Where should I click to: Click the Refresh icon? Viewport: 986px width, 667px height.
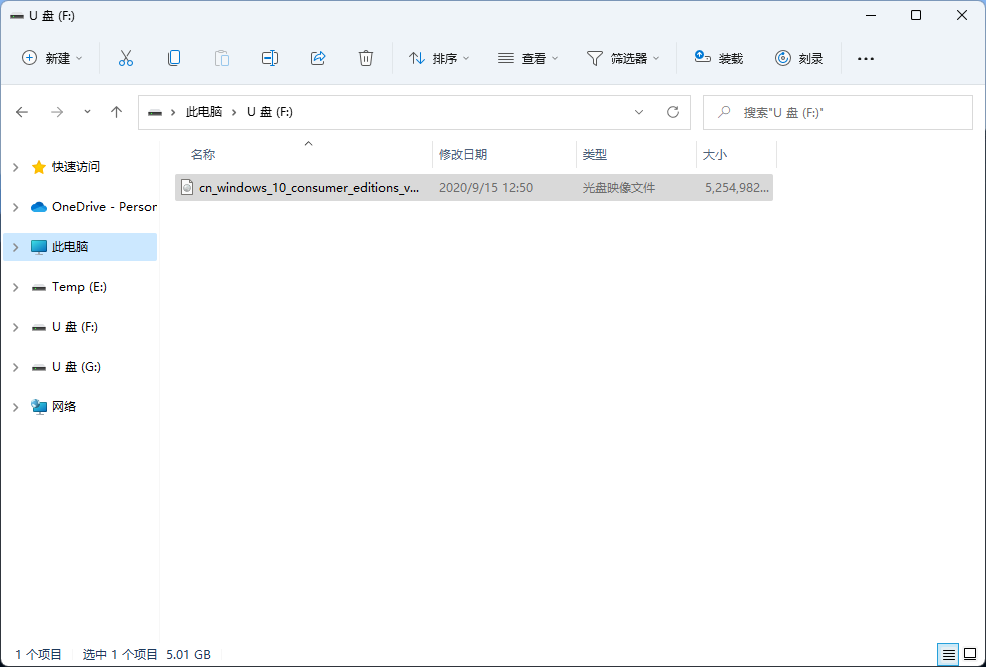[673, 112]
